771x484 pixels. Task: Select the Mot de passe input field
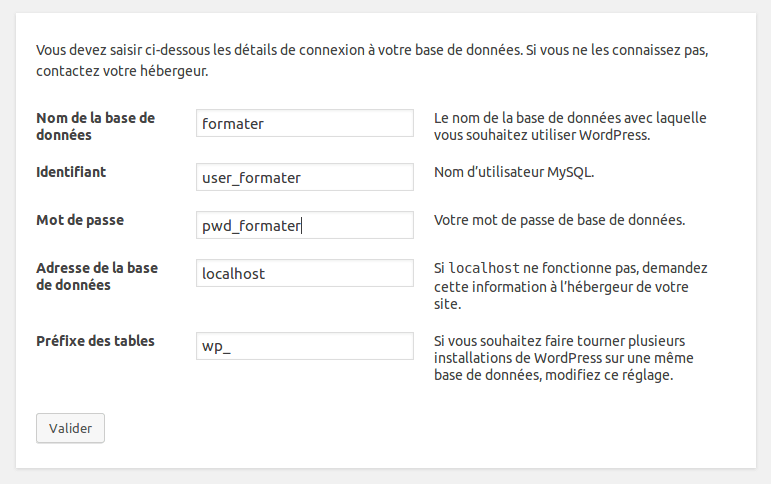pos(305,226)
